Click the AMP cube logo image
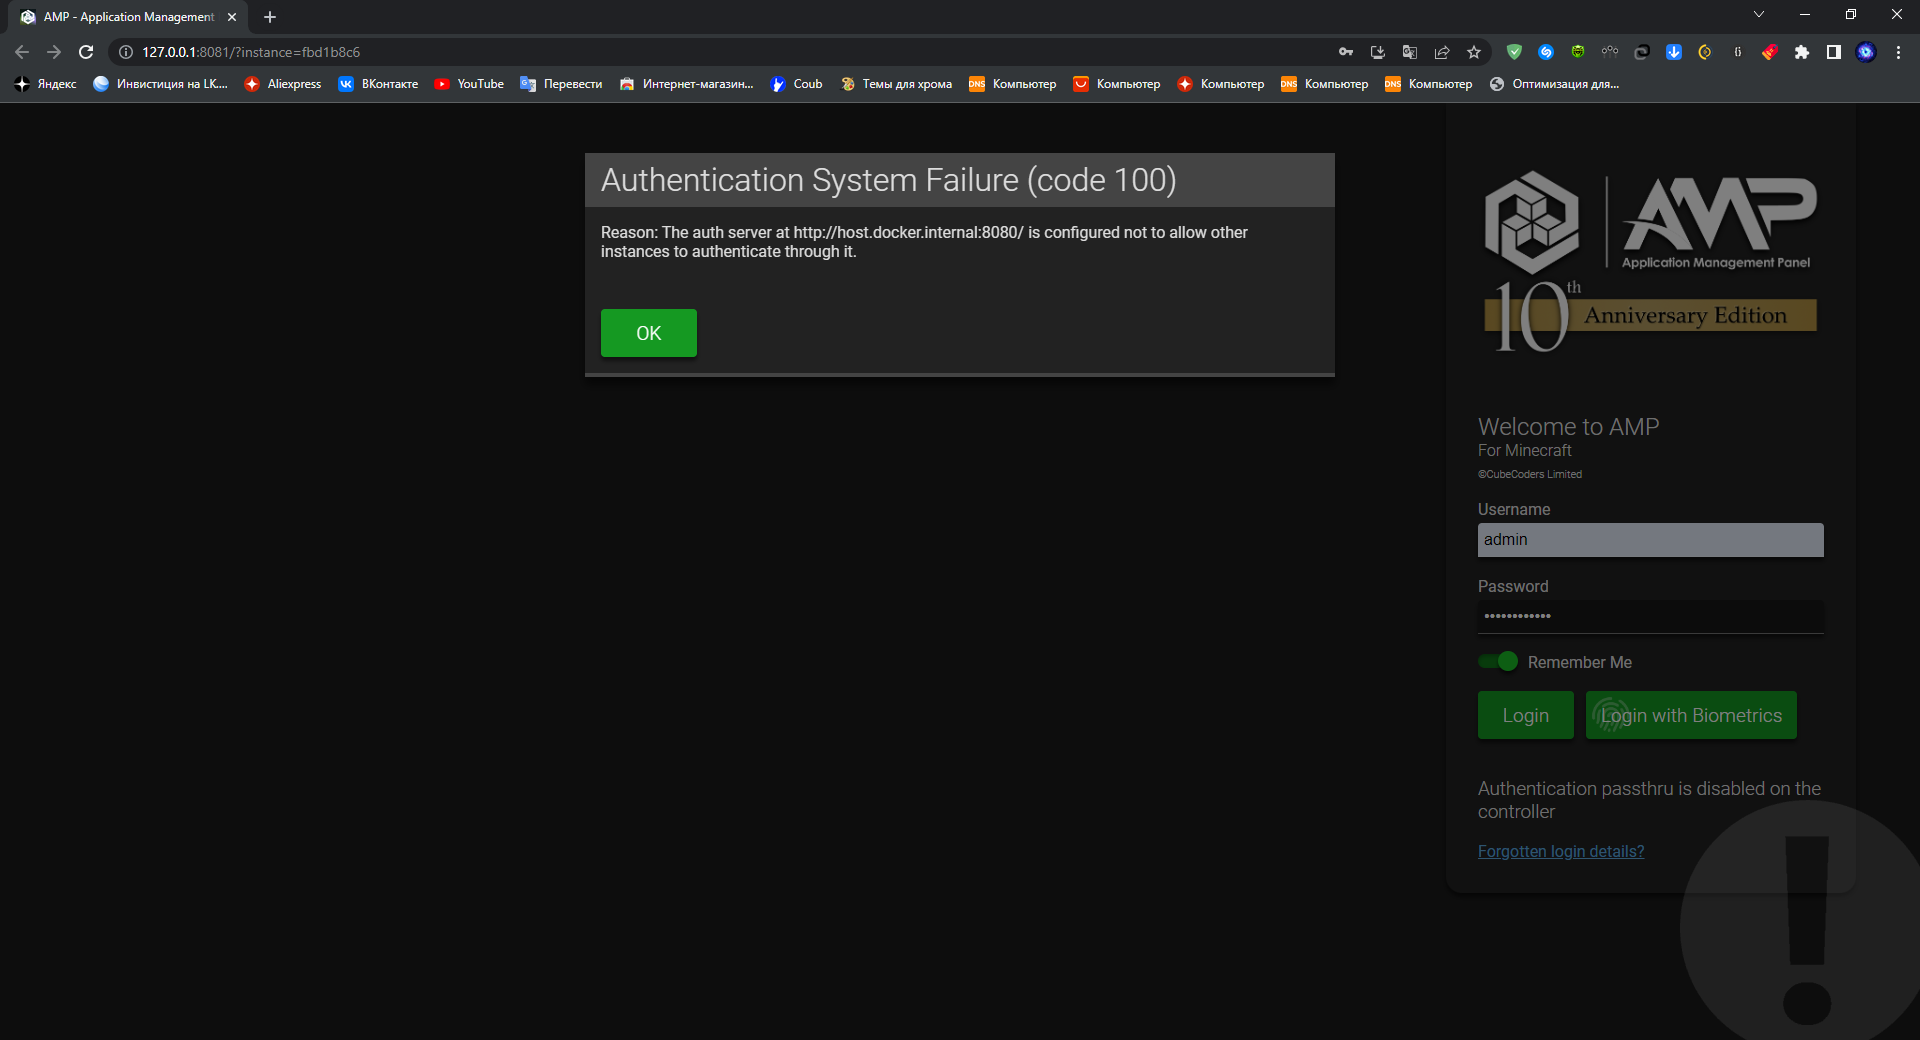Screen dimensions: 1920x1040 (1531, 222)
